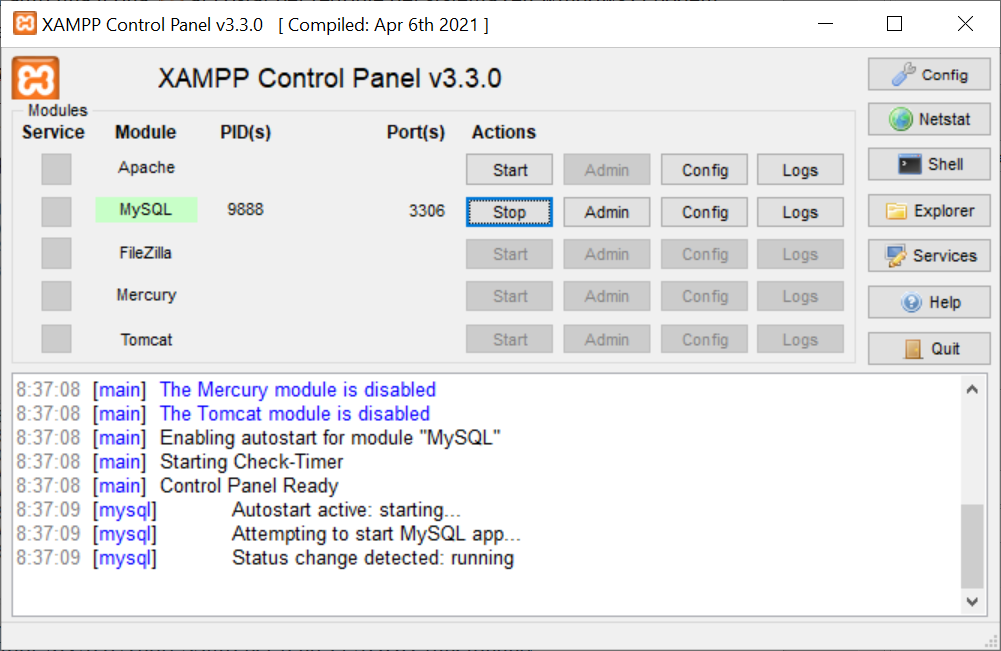Open Services with the tools icon button

(x=929, y=256)
